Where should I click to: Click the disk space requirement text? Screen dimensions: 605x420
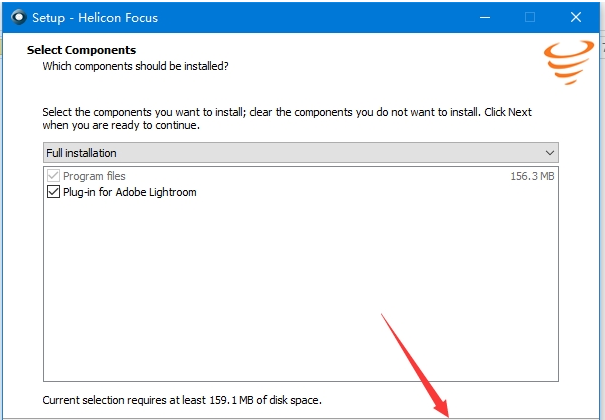(182, 400)
